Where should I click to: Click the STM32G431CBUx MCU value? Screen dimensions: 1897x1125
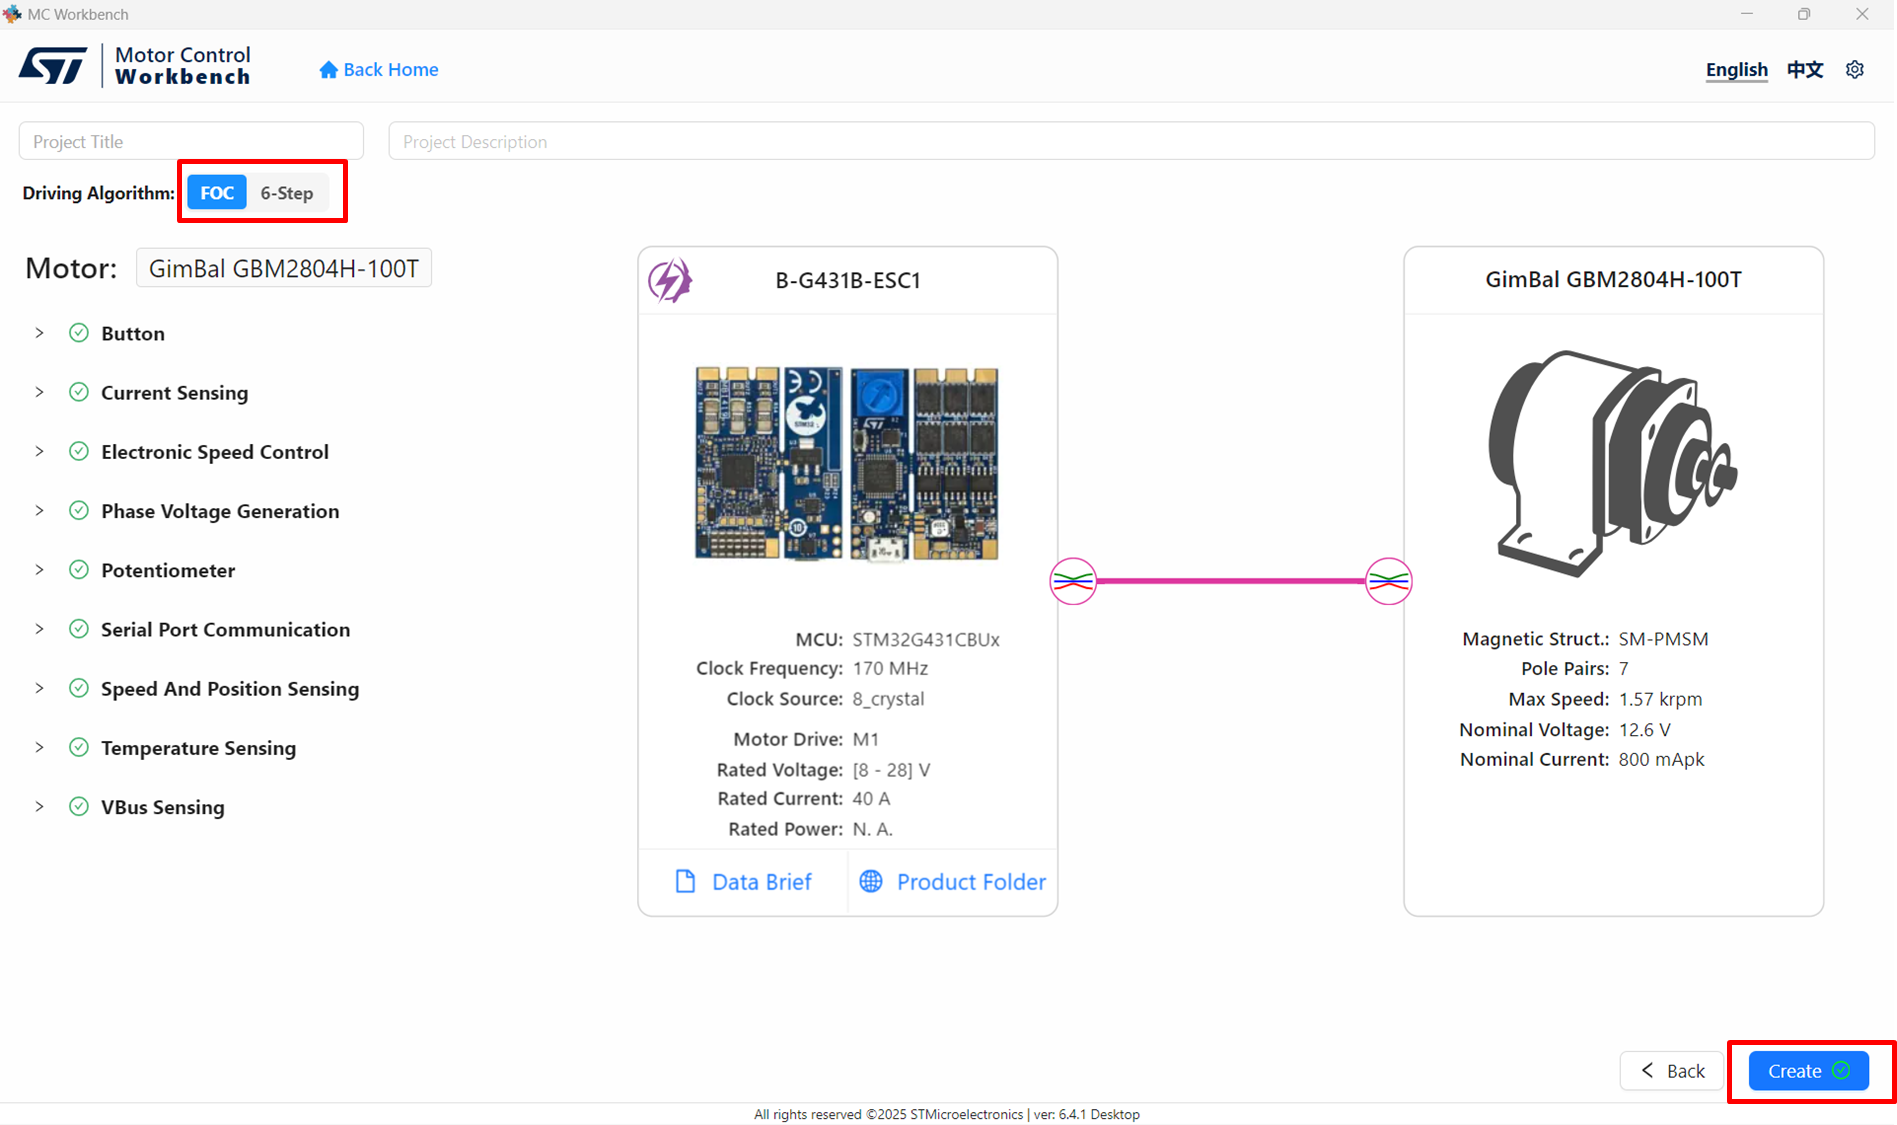(x=926, y=639)
